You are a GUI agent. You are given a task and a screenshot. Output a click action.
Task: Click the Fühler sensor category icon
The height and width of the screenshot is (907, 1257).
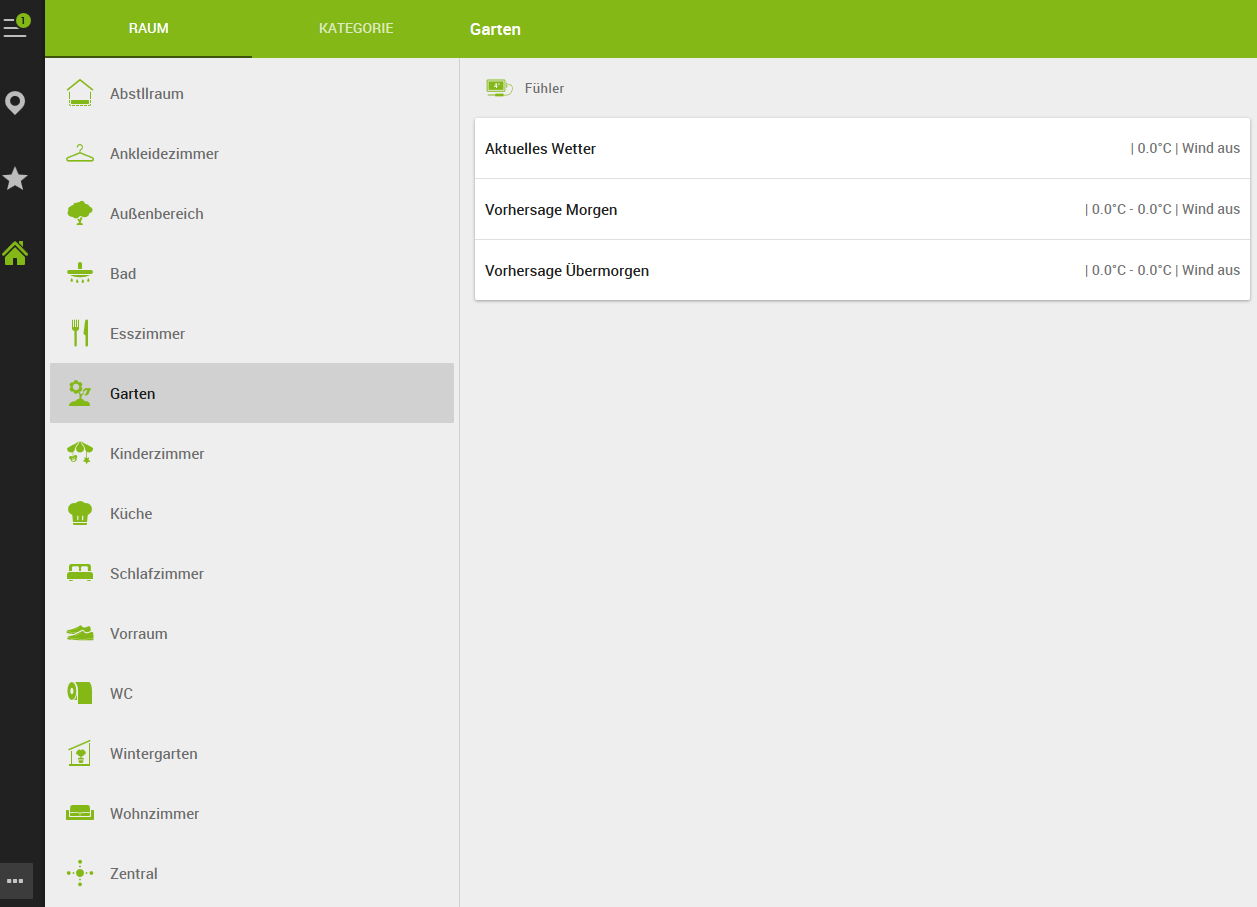click(x=499, y=88)
